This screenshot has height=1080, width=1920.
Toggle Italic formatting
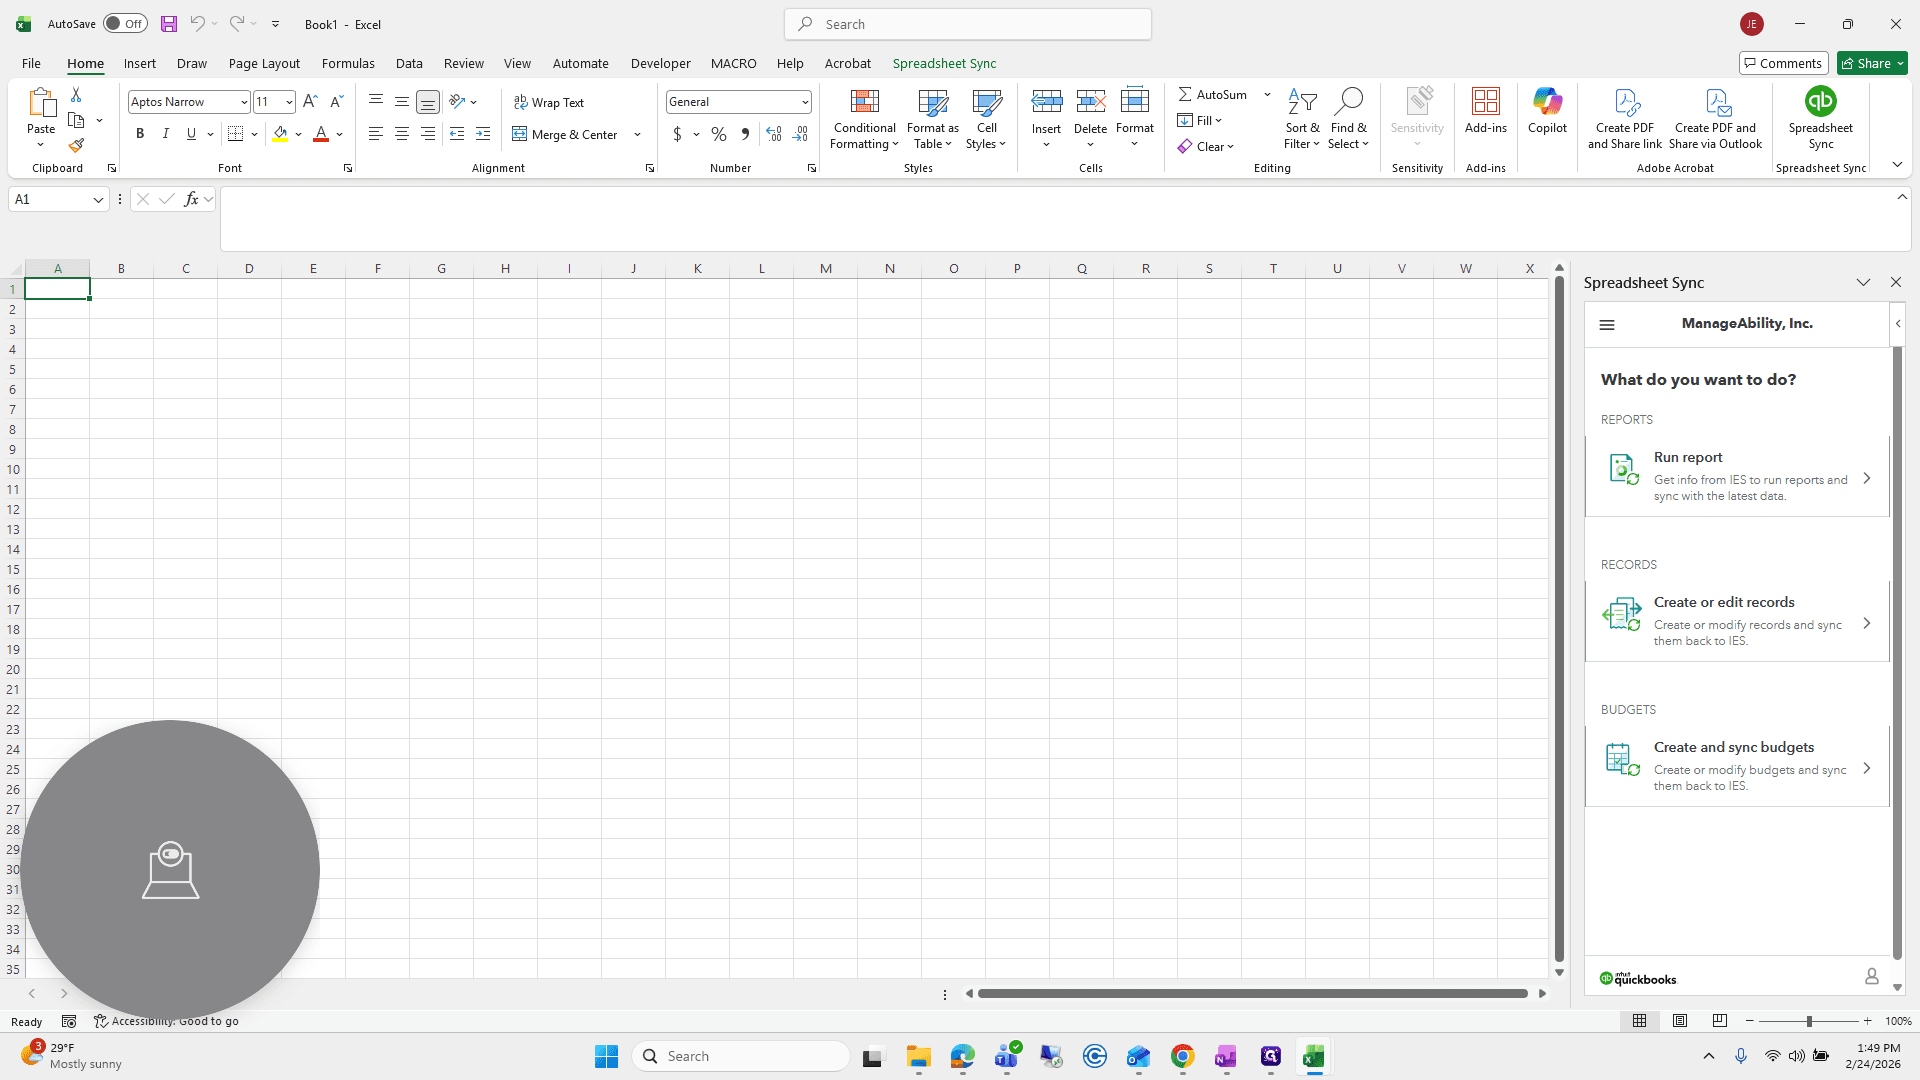coord(165,134)
